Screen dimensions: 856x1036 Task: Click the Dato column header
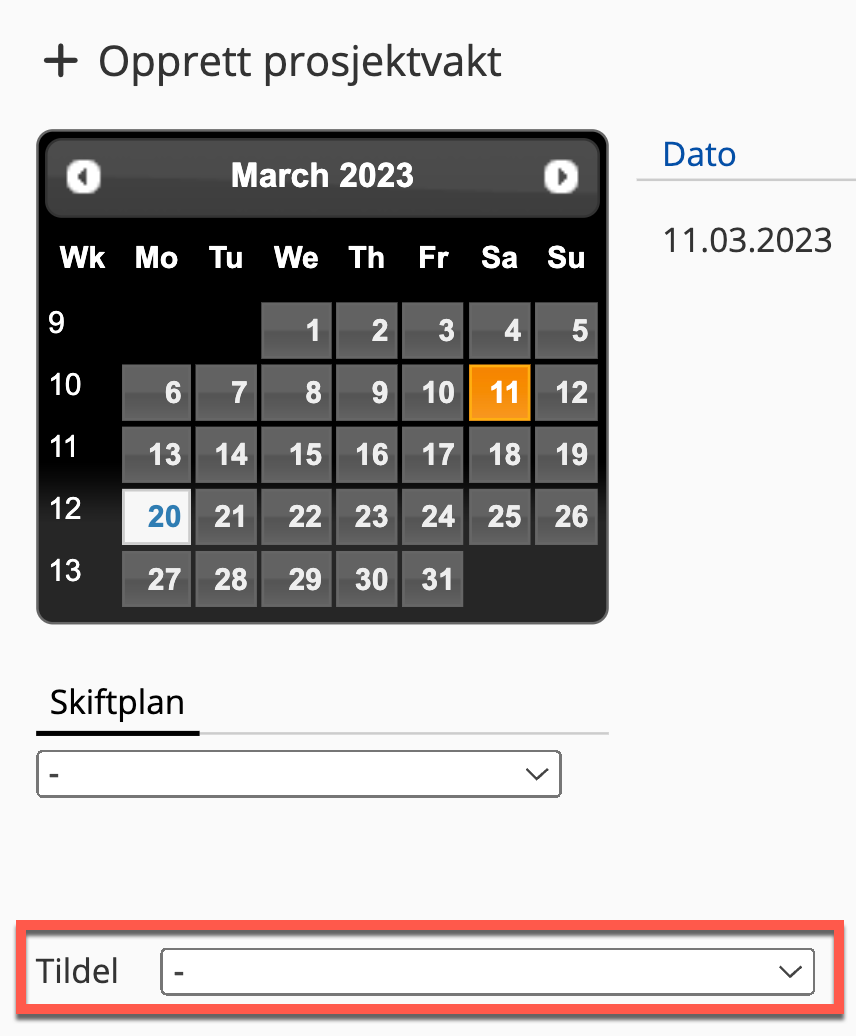point(699,154)
